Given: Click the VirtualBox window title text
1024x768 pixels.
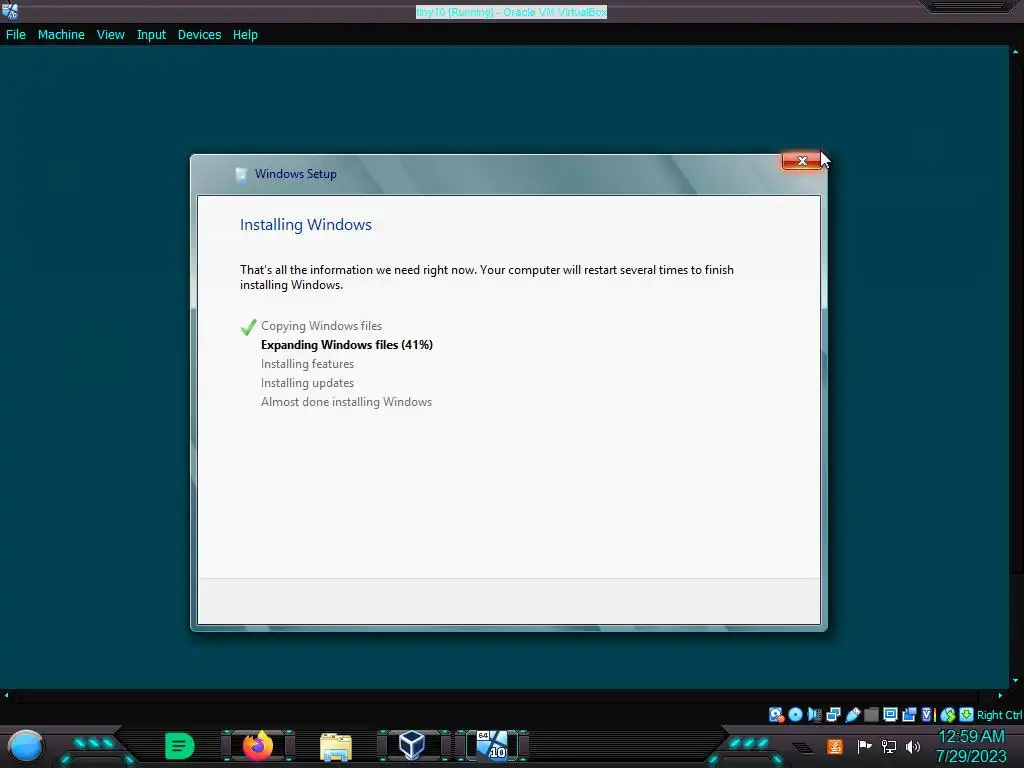Looking at the screenshot, I should point(511,12).
